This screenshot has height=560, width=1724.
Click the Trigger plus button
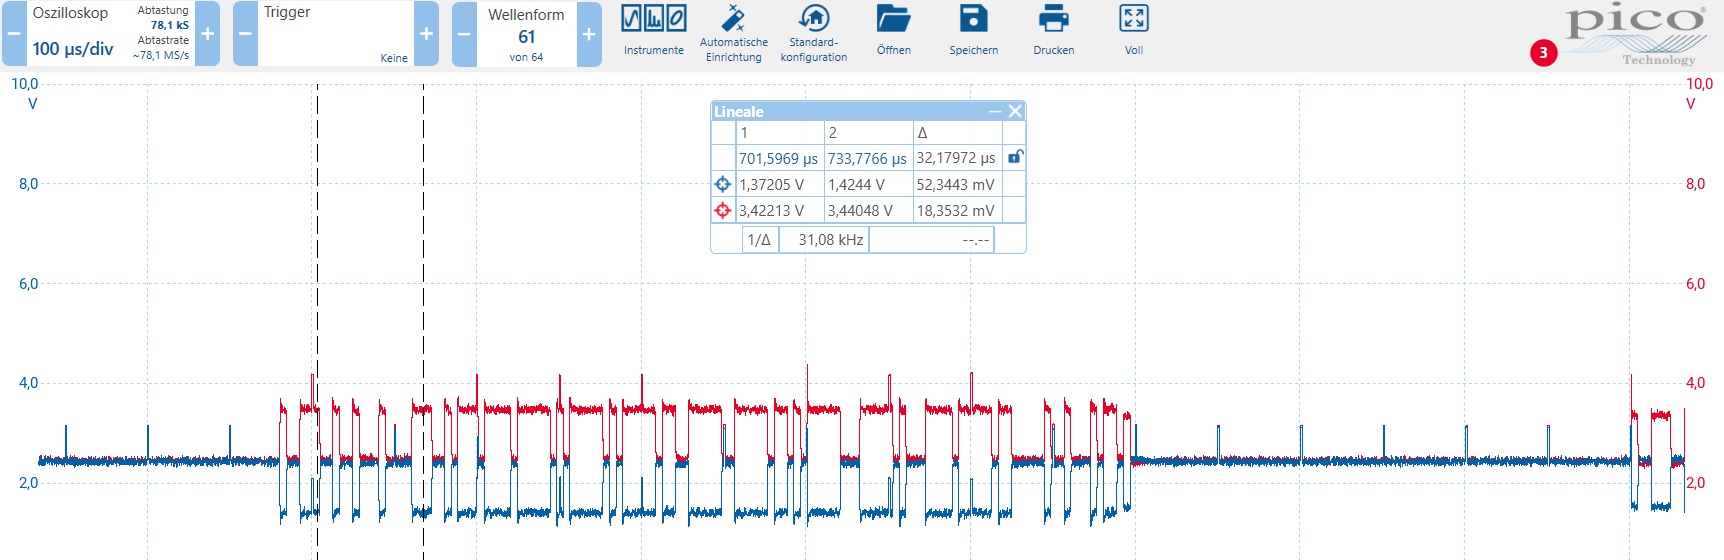(x=426, y=34)
